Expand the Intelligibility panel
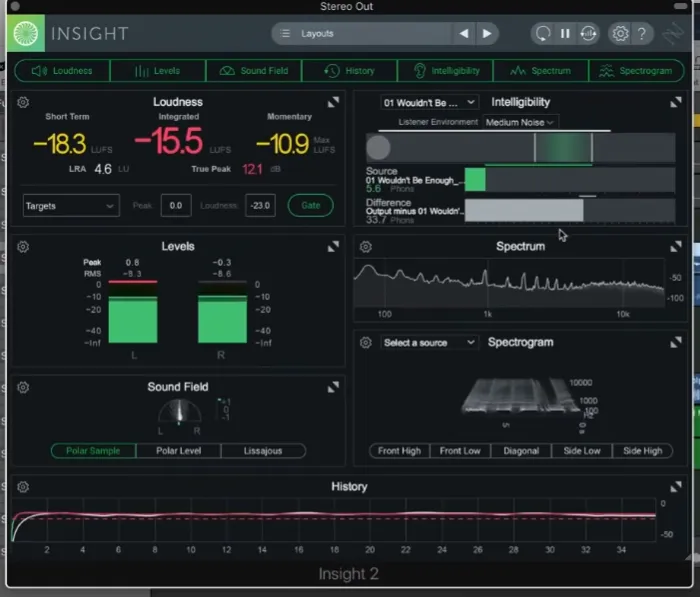Viewport: 700px width, 597px height. [676, 102]
